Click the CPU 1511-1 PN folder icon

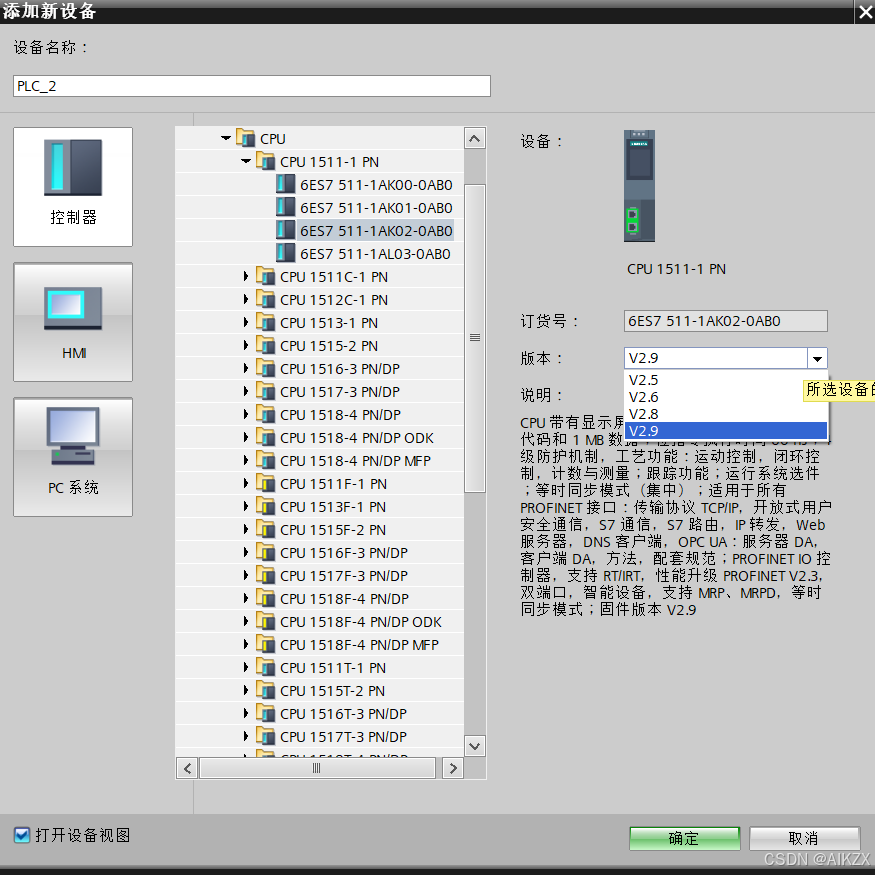pyautogui.click(x=266, y=161)
